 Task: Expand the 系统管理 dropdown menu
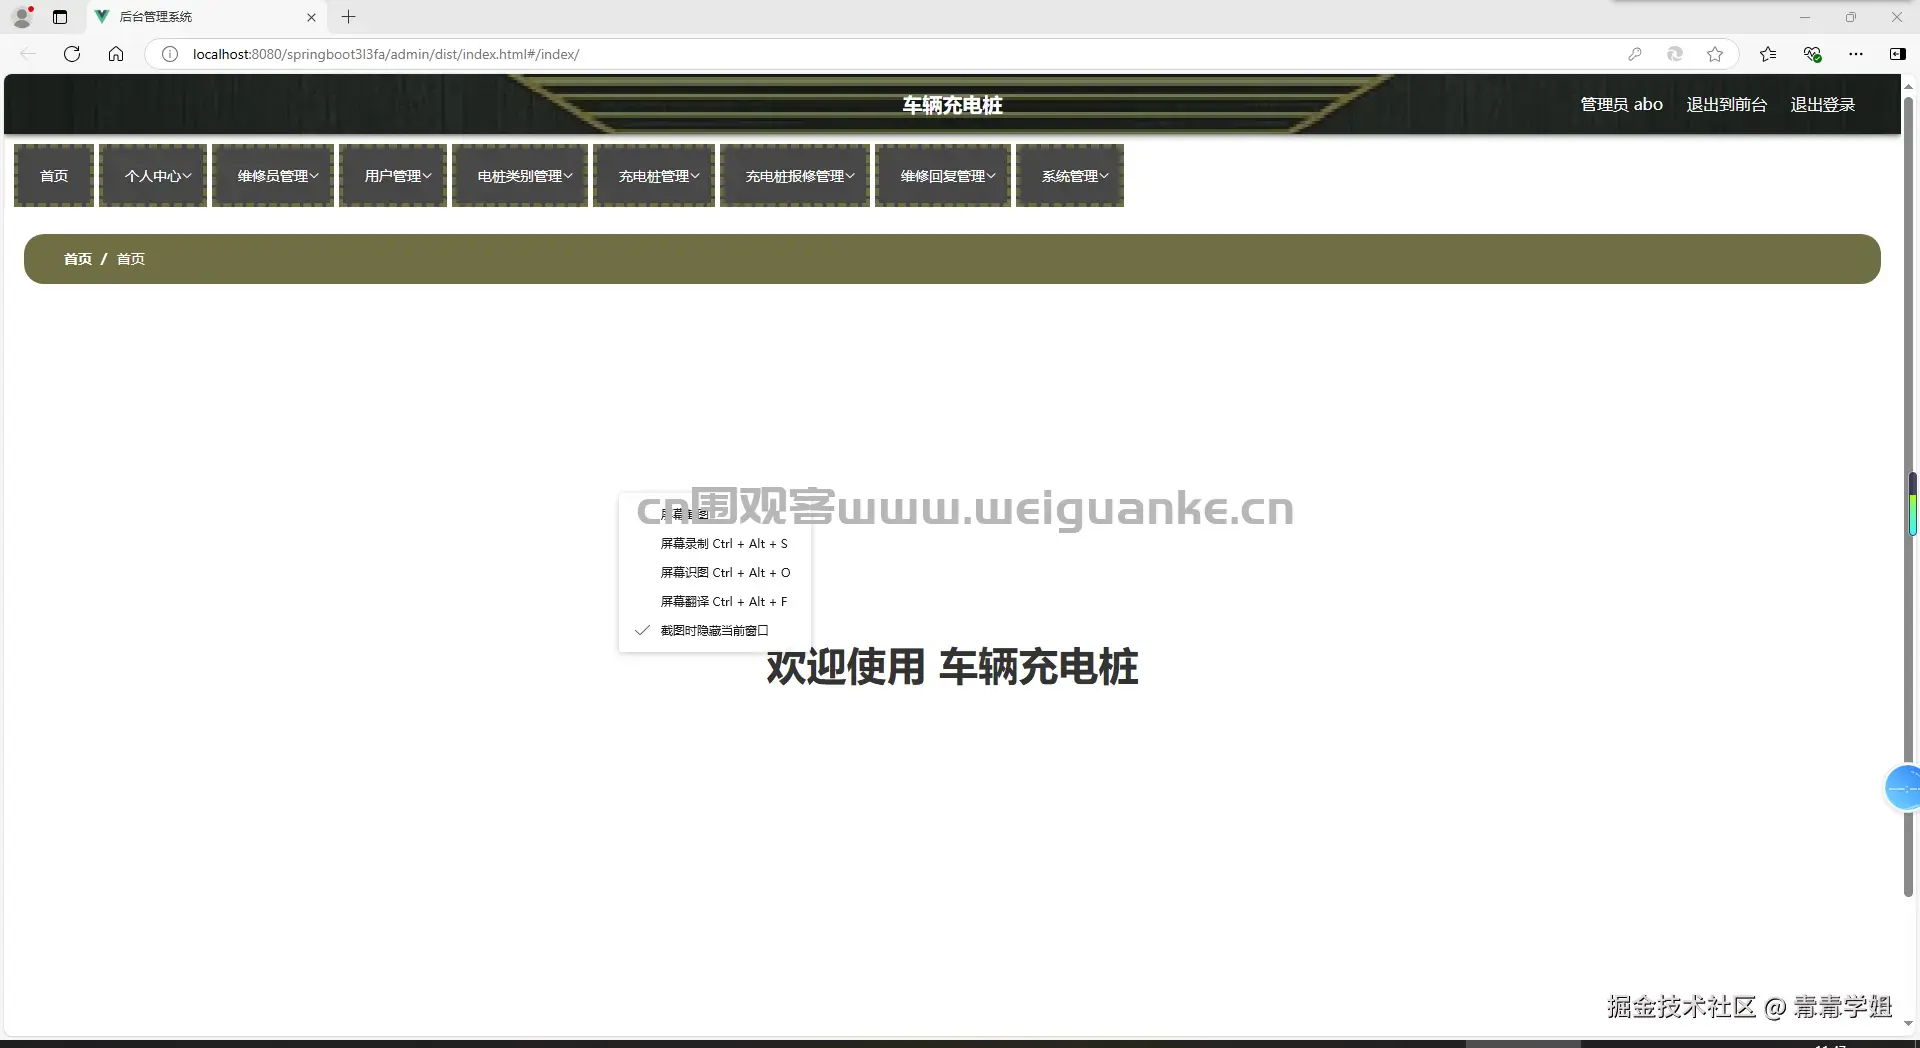[x=1070, y=176]
